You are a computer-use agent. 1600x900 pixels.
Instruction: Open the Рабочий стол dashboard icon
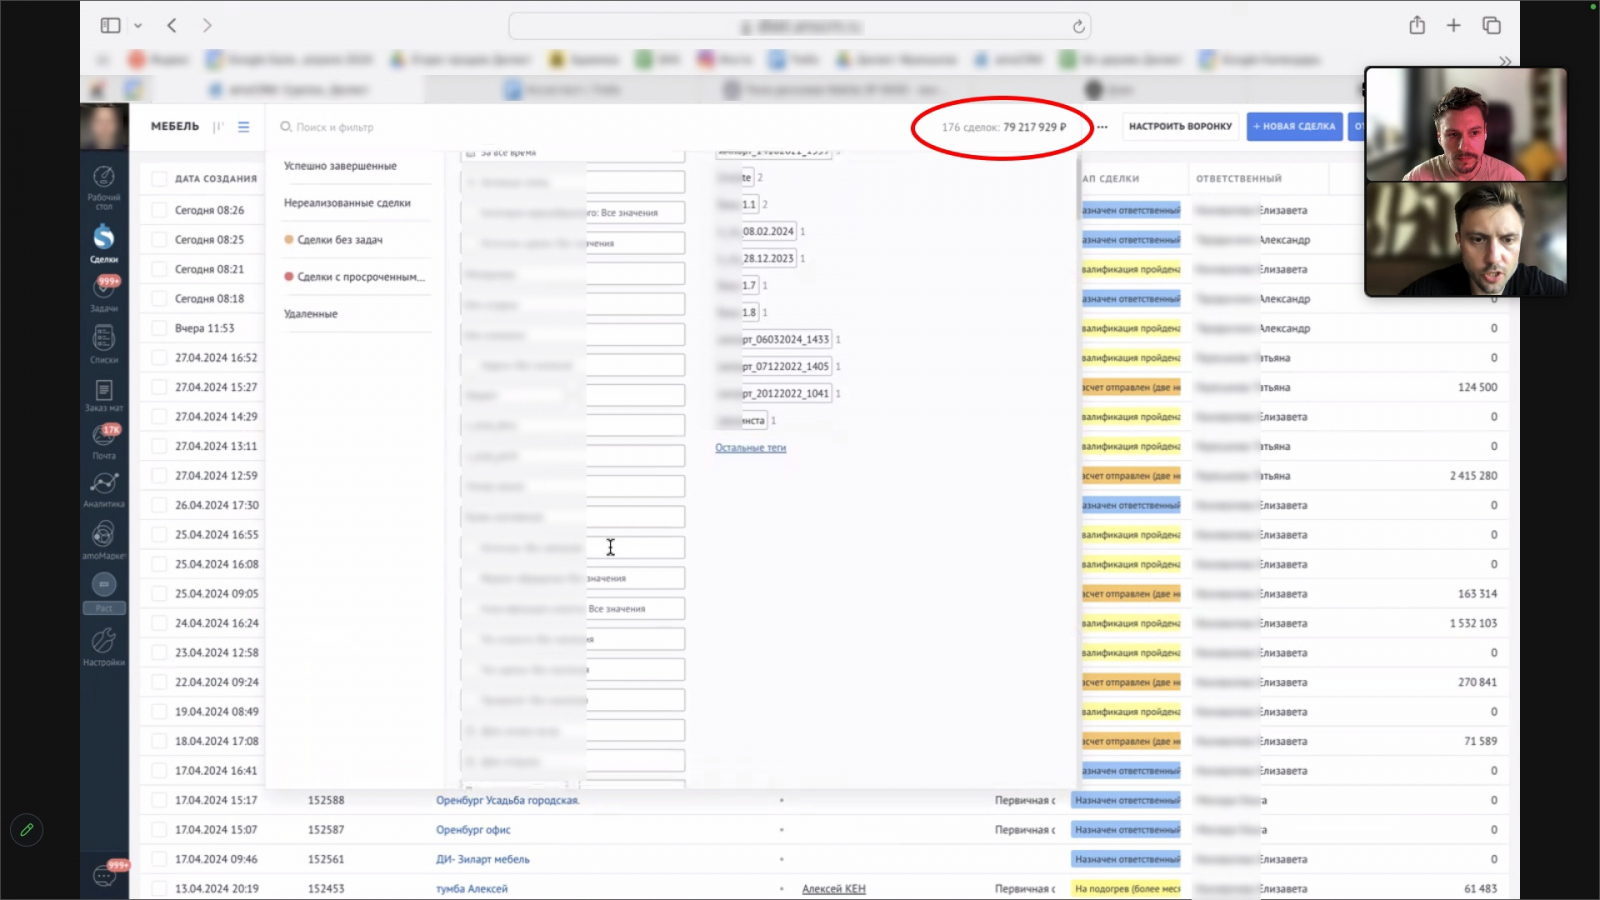click(104, 180)
